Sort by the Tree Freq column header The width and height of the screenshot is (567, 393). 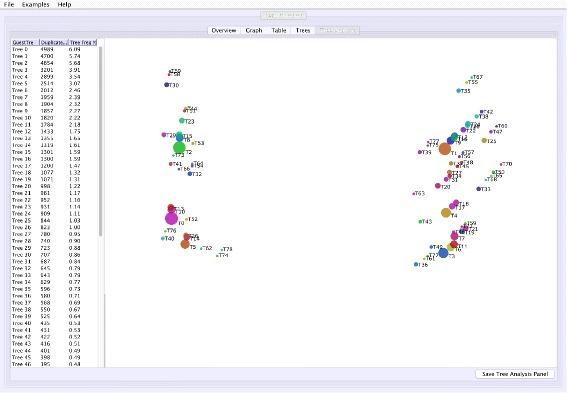click(x=83, y=42)
